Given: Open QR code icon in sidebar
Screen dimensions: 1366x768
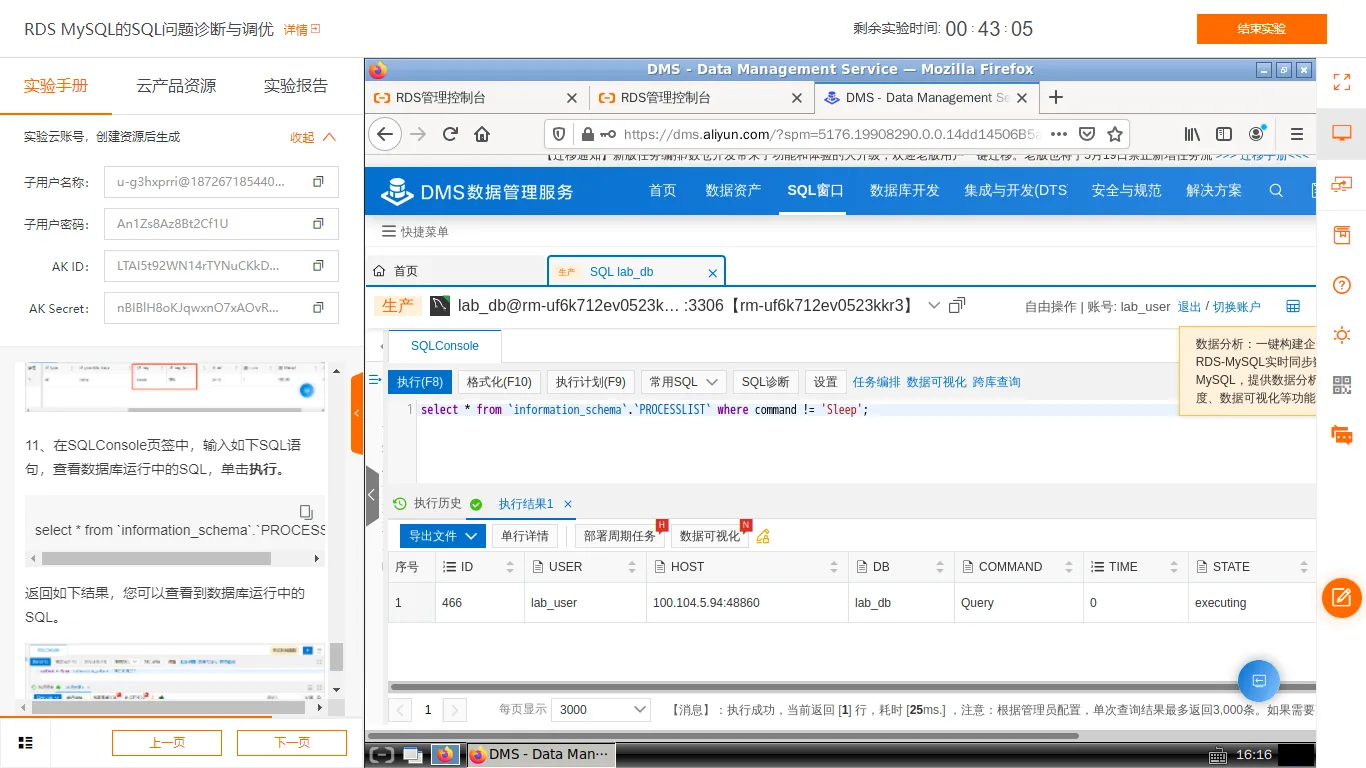Looking at the screenshot, I should (1342, 385).
